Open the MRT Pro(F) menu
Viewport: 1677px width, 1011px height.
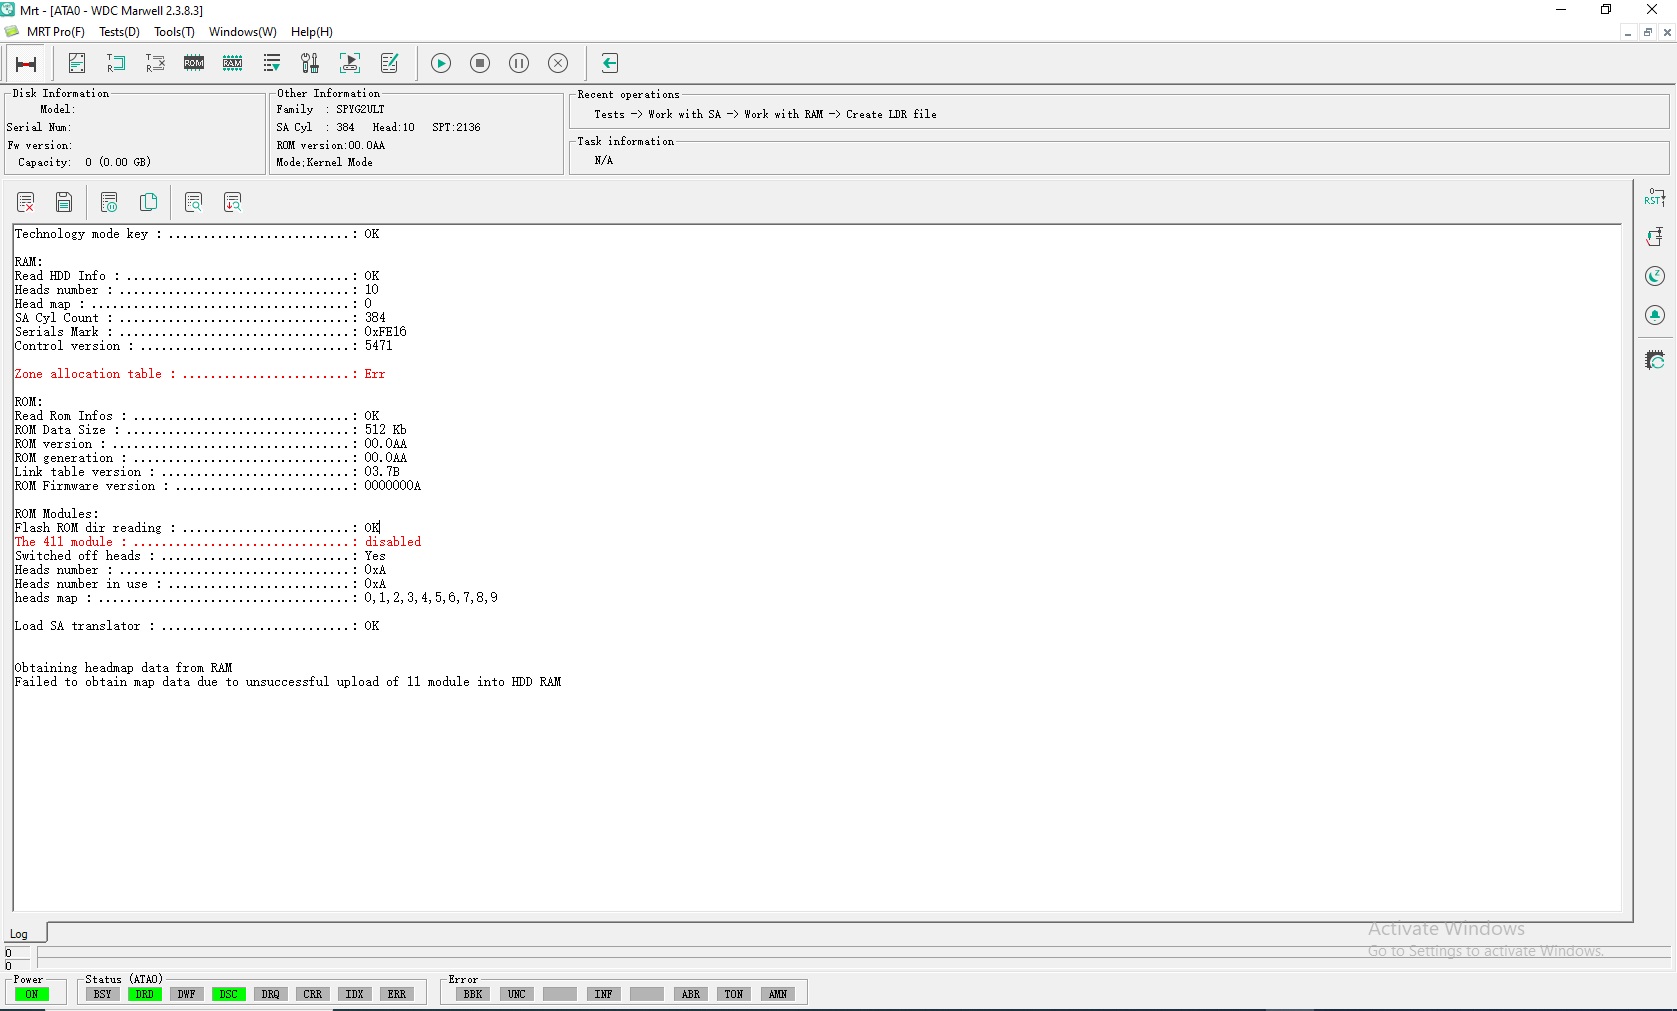[56, 32]
